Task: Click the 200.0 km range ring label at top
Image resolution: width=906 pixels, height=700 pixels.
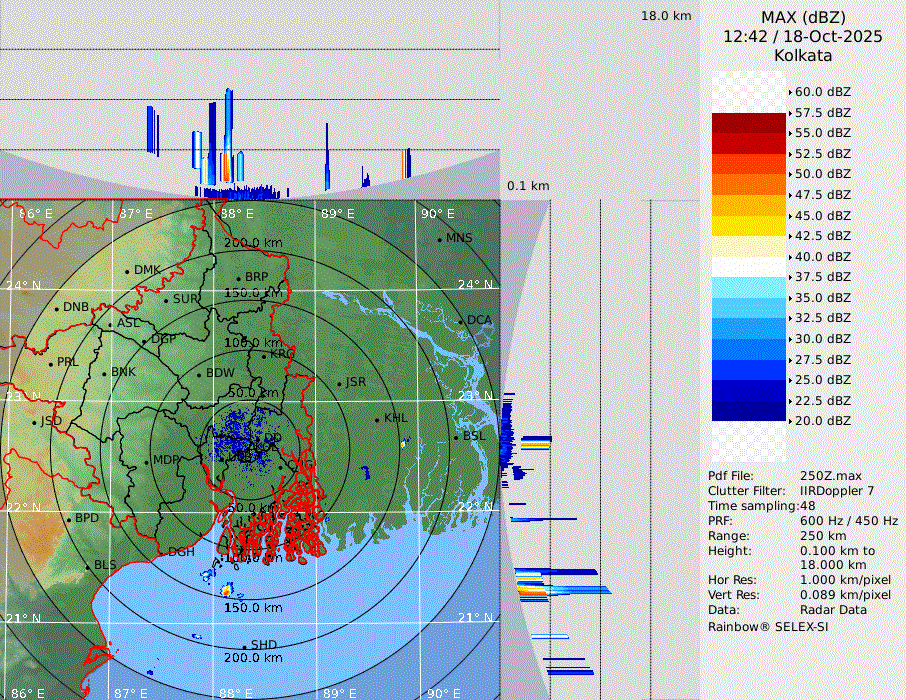Action: click(x=252, y=243)
